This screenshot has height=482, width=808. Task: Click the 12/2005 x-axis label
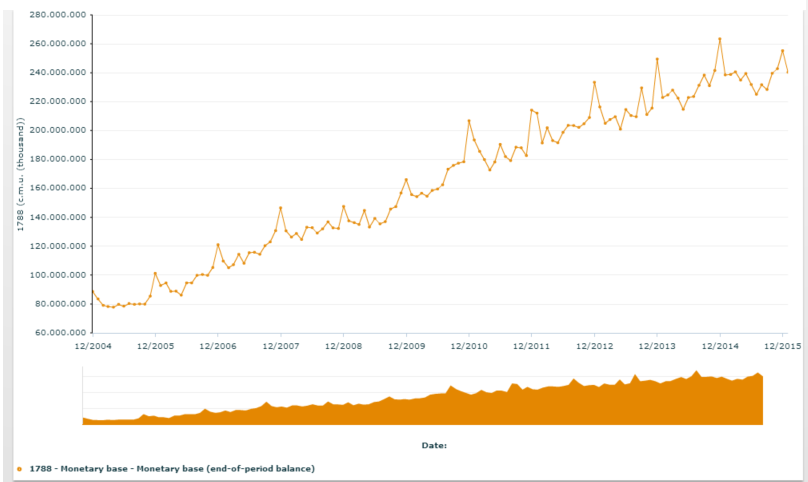(155, 346)
